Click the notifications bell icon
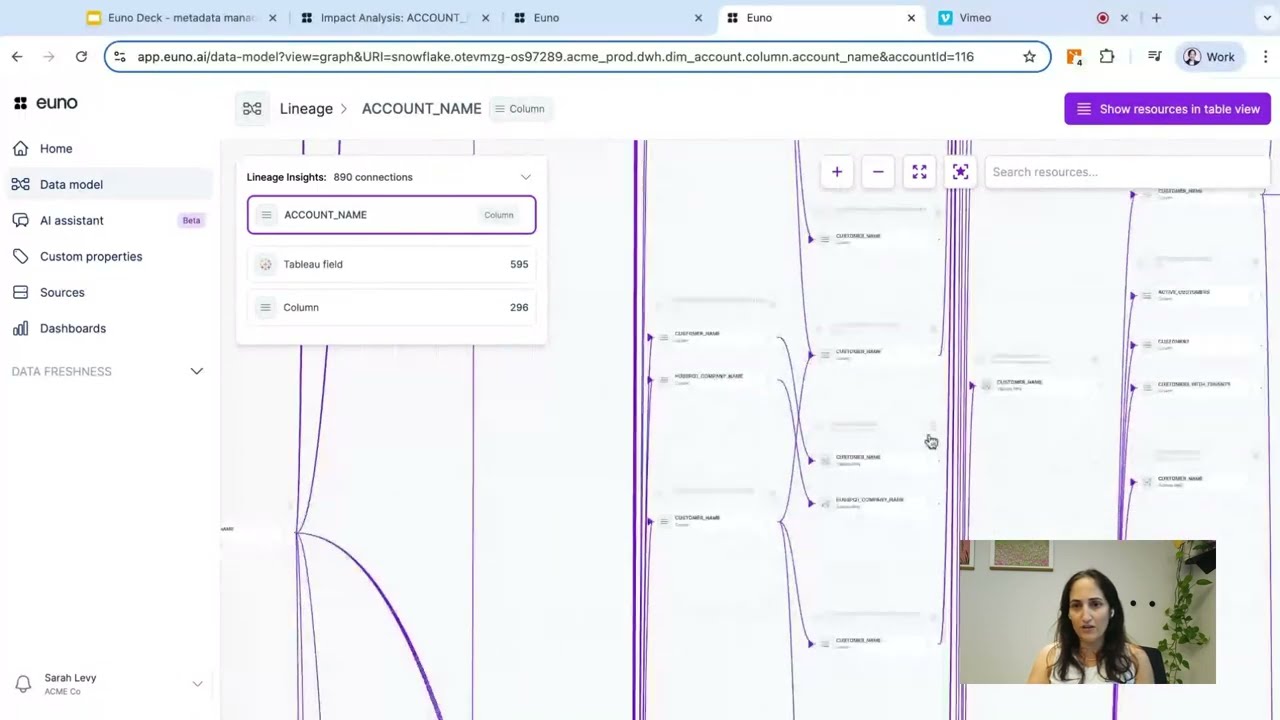 23,684
